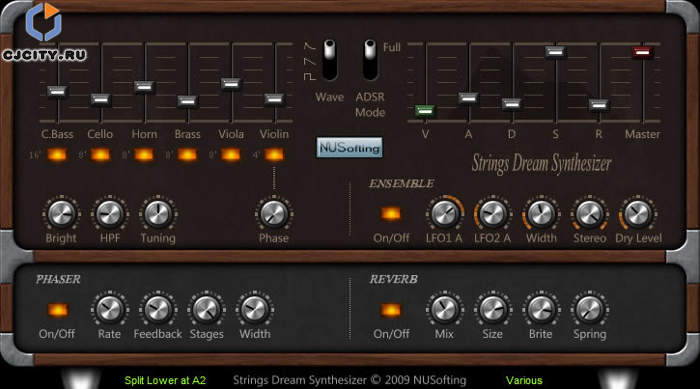
Task: Click the red Master volume slider handle
Action: click(642, 53)
